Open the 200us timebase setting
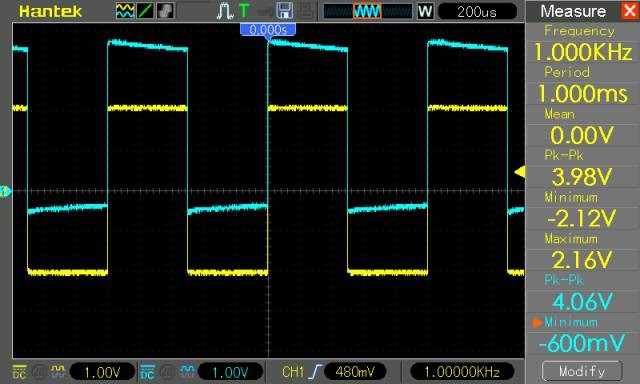 pos(477,11)
